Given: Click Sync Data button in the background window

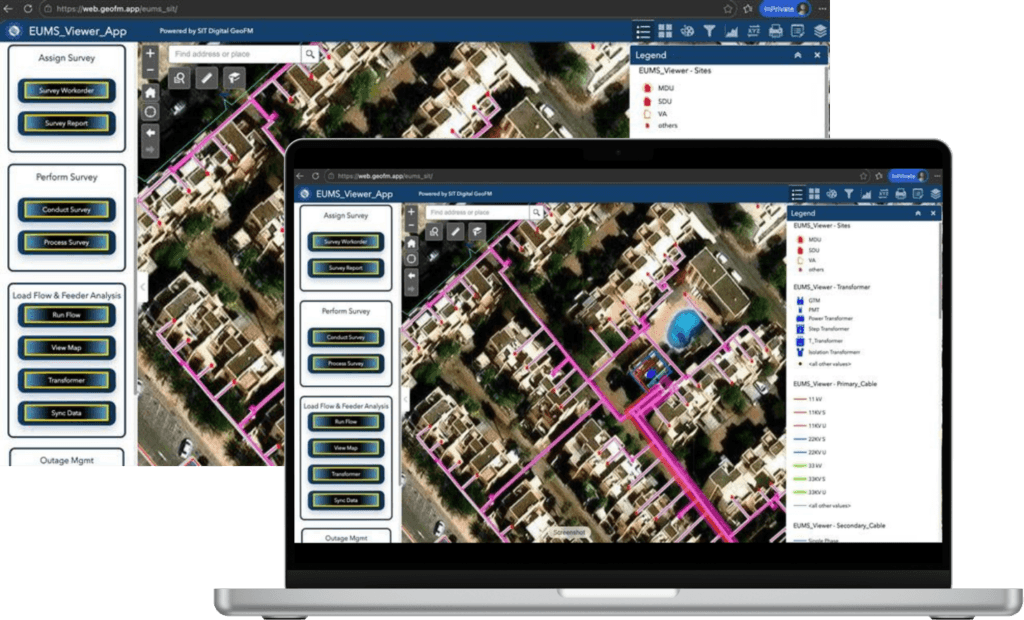Looking at the screenshot, I should pos(67,413).
